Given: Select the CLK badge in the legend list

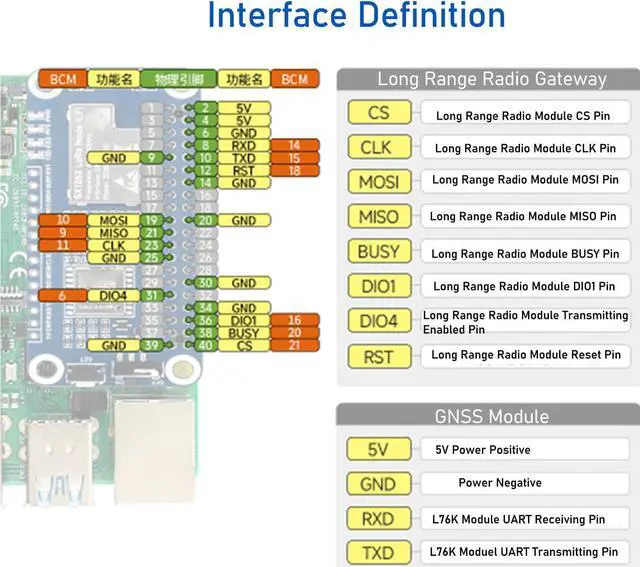Looking at the screenshot, I should 378,148.
